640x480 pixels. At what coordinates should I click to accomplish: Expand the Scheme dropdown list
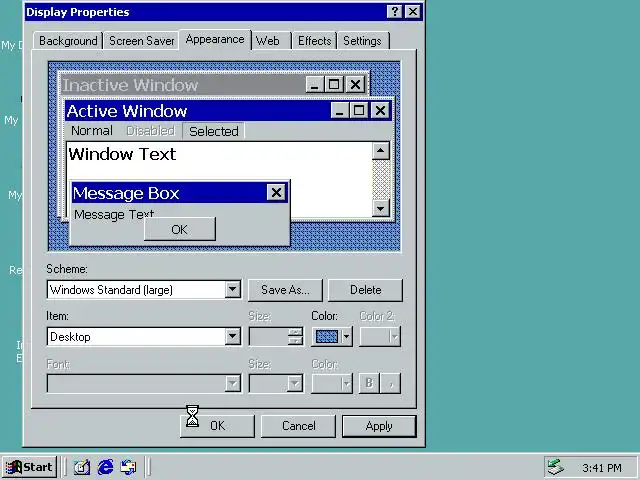[232, 290]
